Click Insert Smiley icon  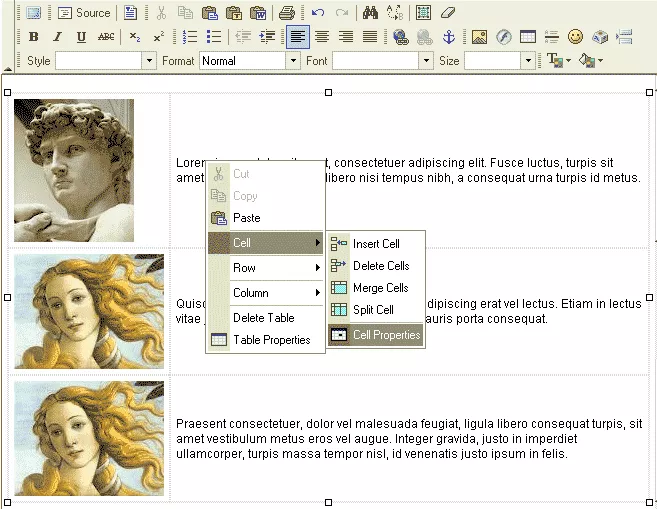point(576,37)
